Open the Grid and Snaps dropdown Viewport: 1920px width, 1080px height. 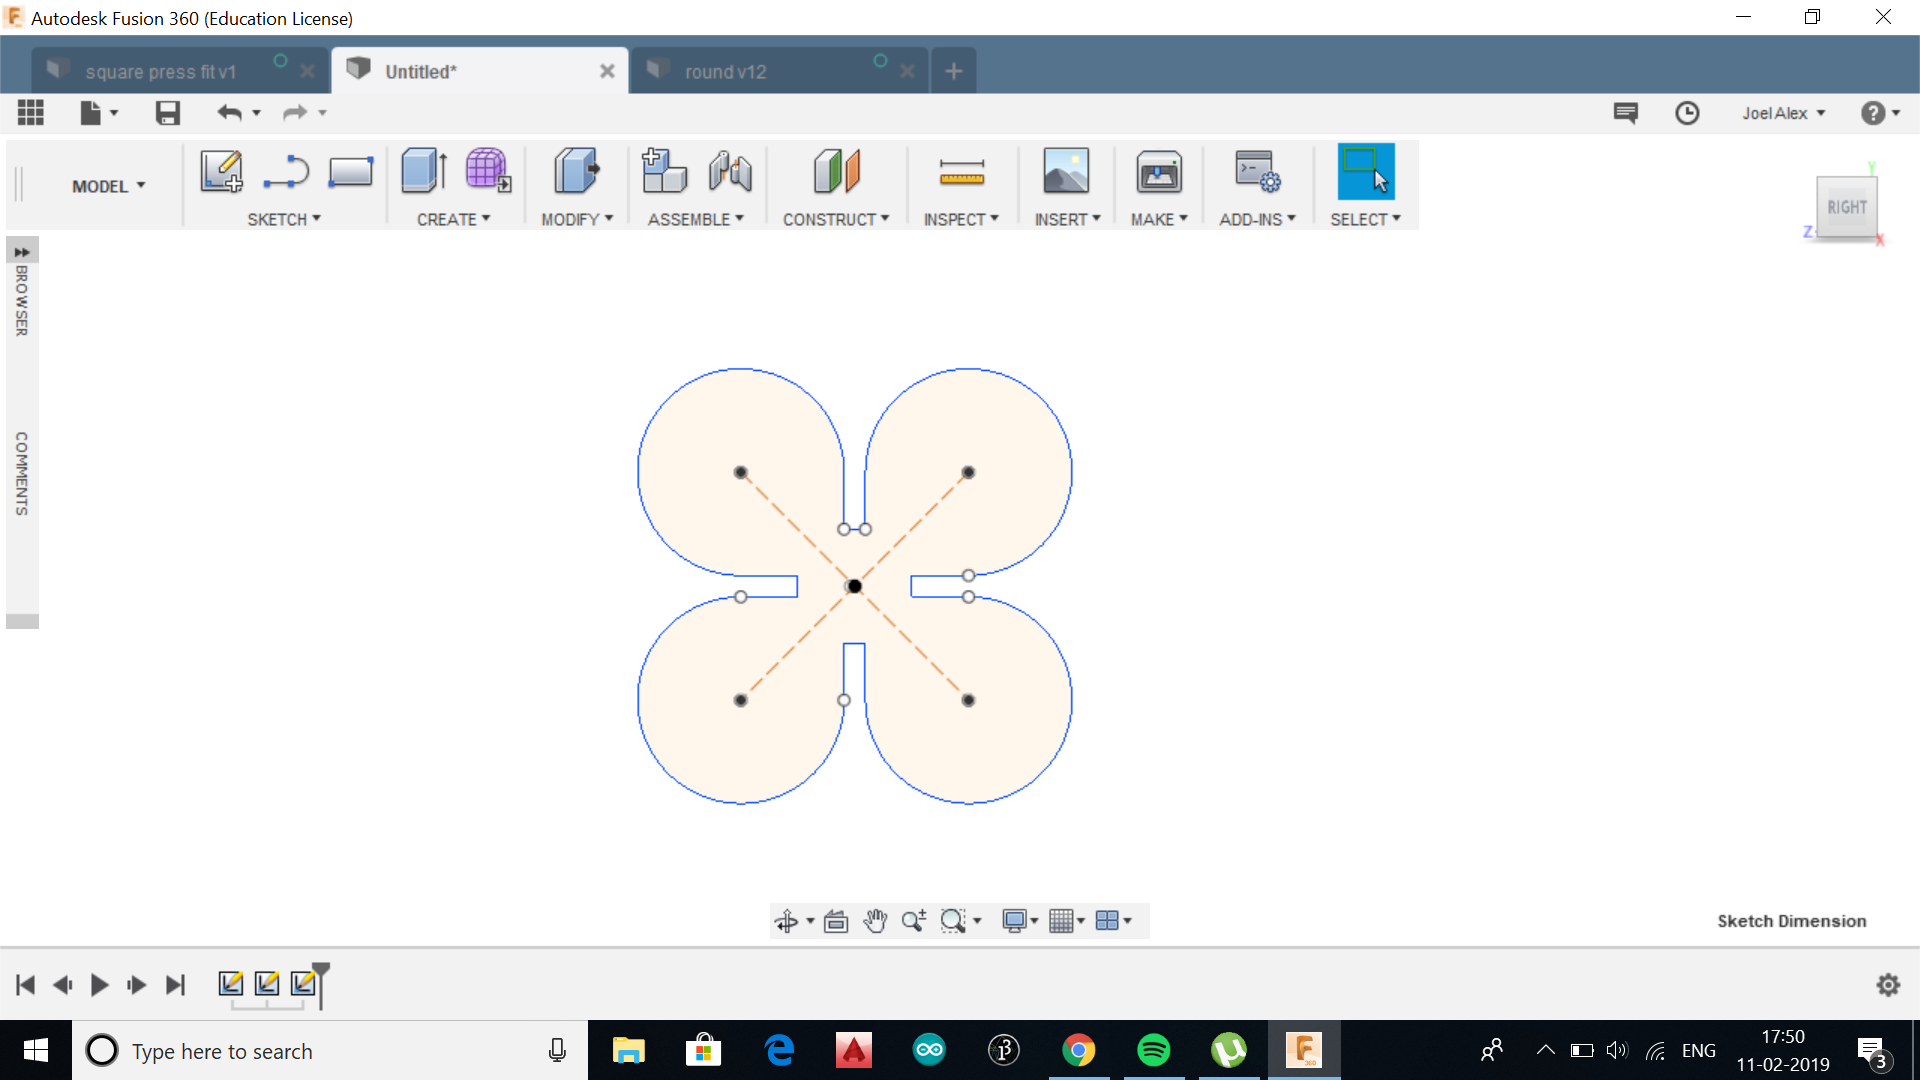point(1067,921)
